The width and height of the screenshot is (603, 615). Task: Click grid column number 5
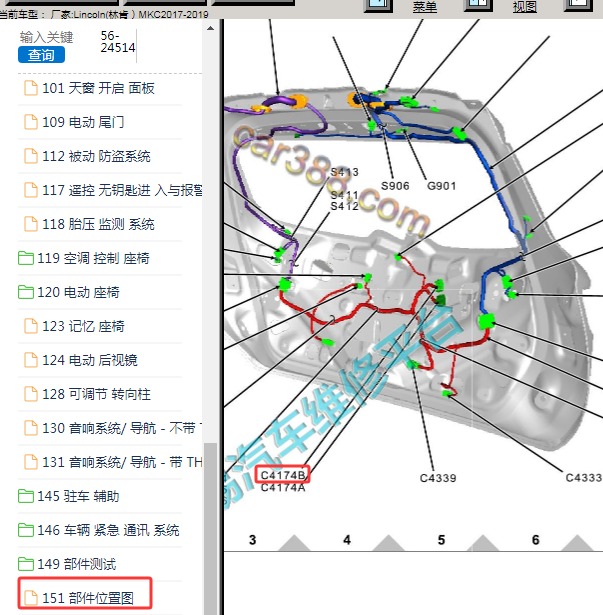(441, 540)
